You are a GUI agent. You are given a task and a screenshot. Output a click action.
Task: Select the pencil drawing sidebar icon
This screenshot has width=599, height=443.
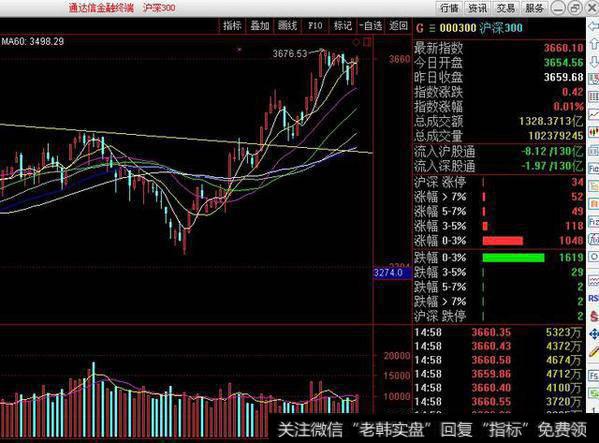coord(594,352)
